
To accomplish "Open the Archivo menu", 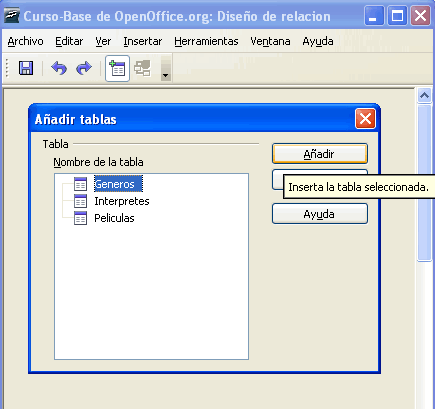I will click(x=25, y=41).
